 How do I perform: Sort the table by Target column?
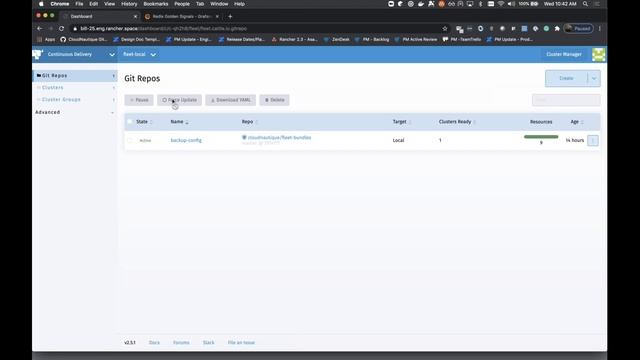[x=402, y=122]
